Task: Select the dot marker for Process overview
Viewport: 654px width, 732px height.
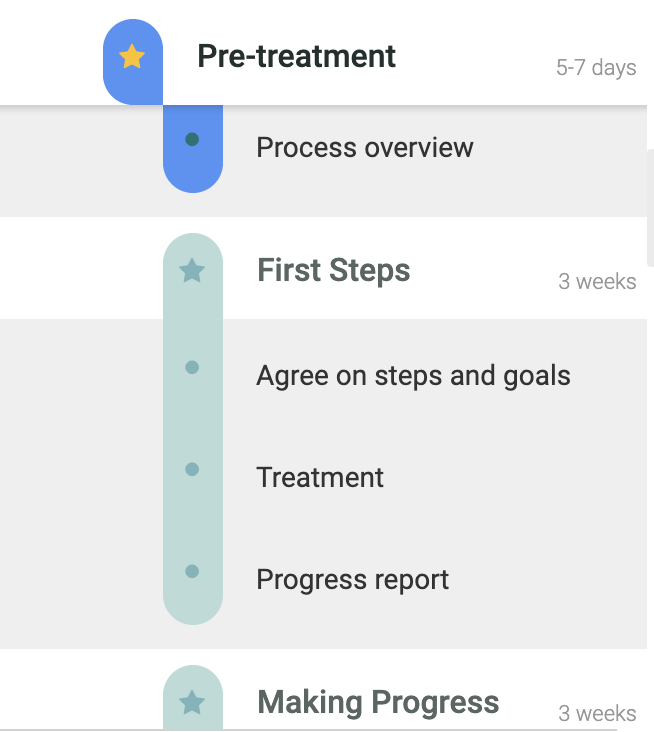Action: click(x=192, y=139)
